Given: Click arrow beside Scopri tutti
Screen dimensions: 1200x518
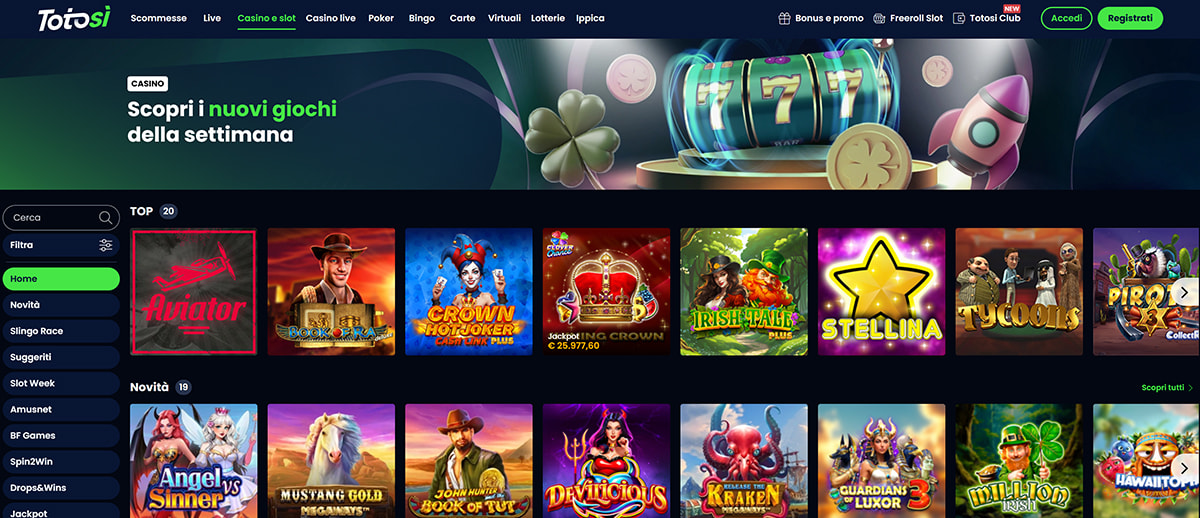Looking at the screenshot, I should tap(1191, 387).
